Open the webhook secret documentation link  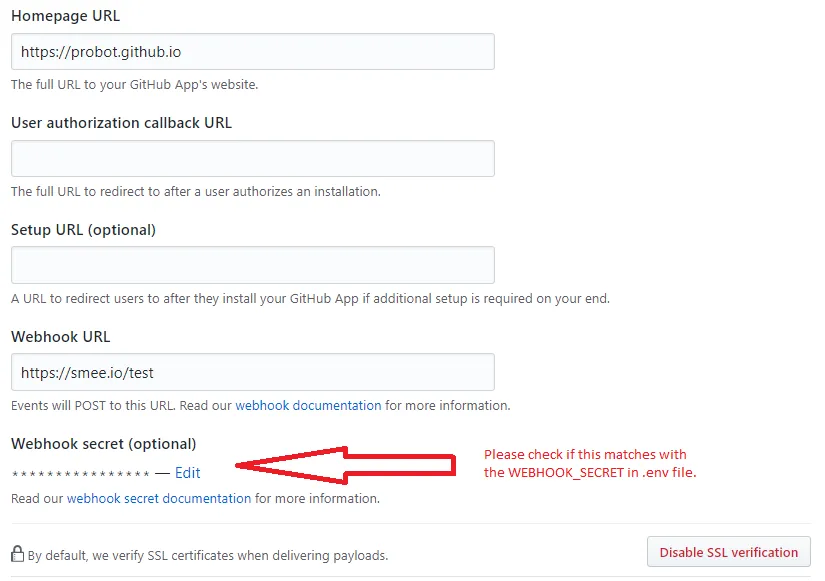coord(159,498)
